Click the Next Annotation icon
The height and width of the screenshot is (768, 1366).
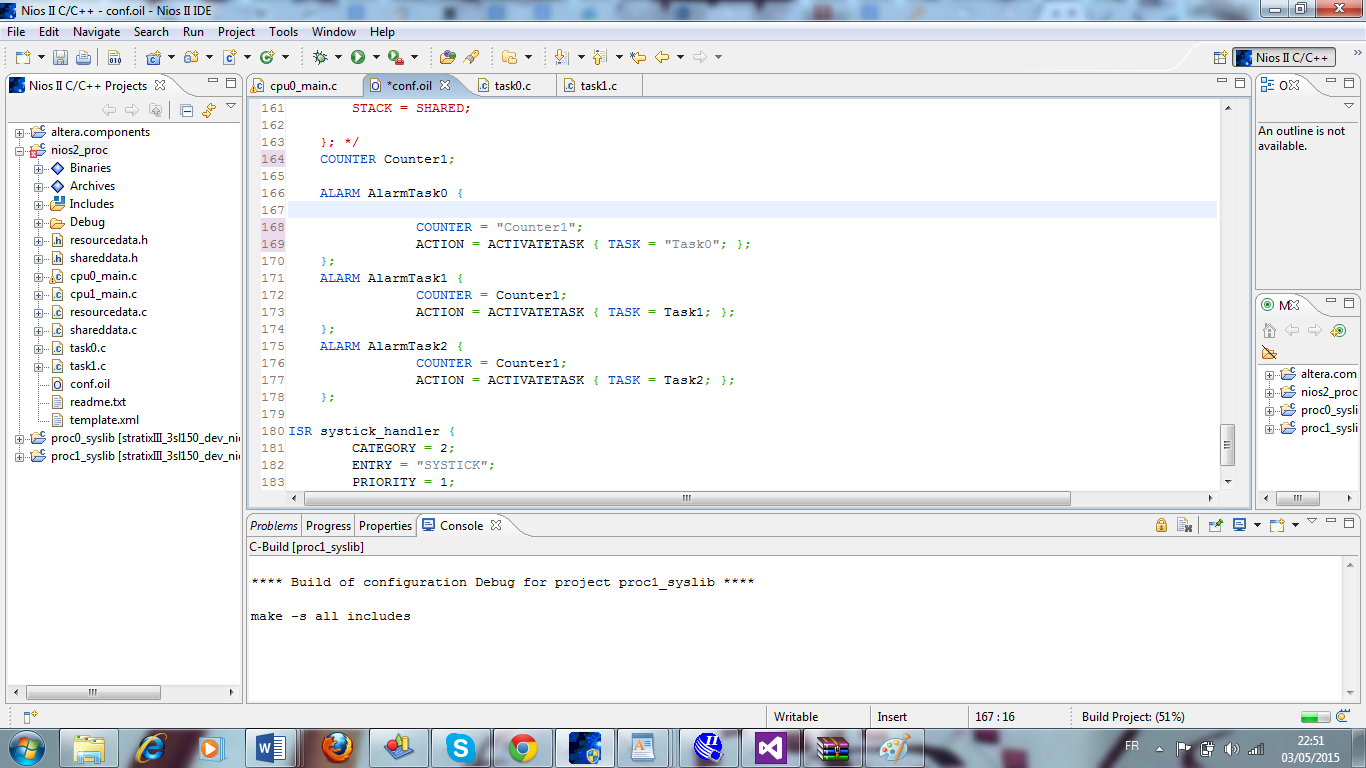tap(561, 57)
